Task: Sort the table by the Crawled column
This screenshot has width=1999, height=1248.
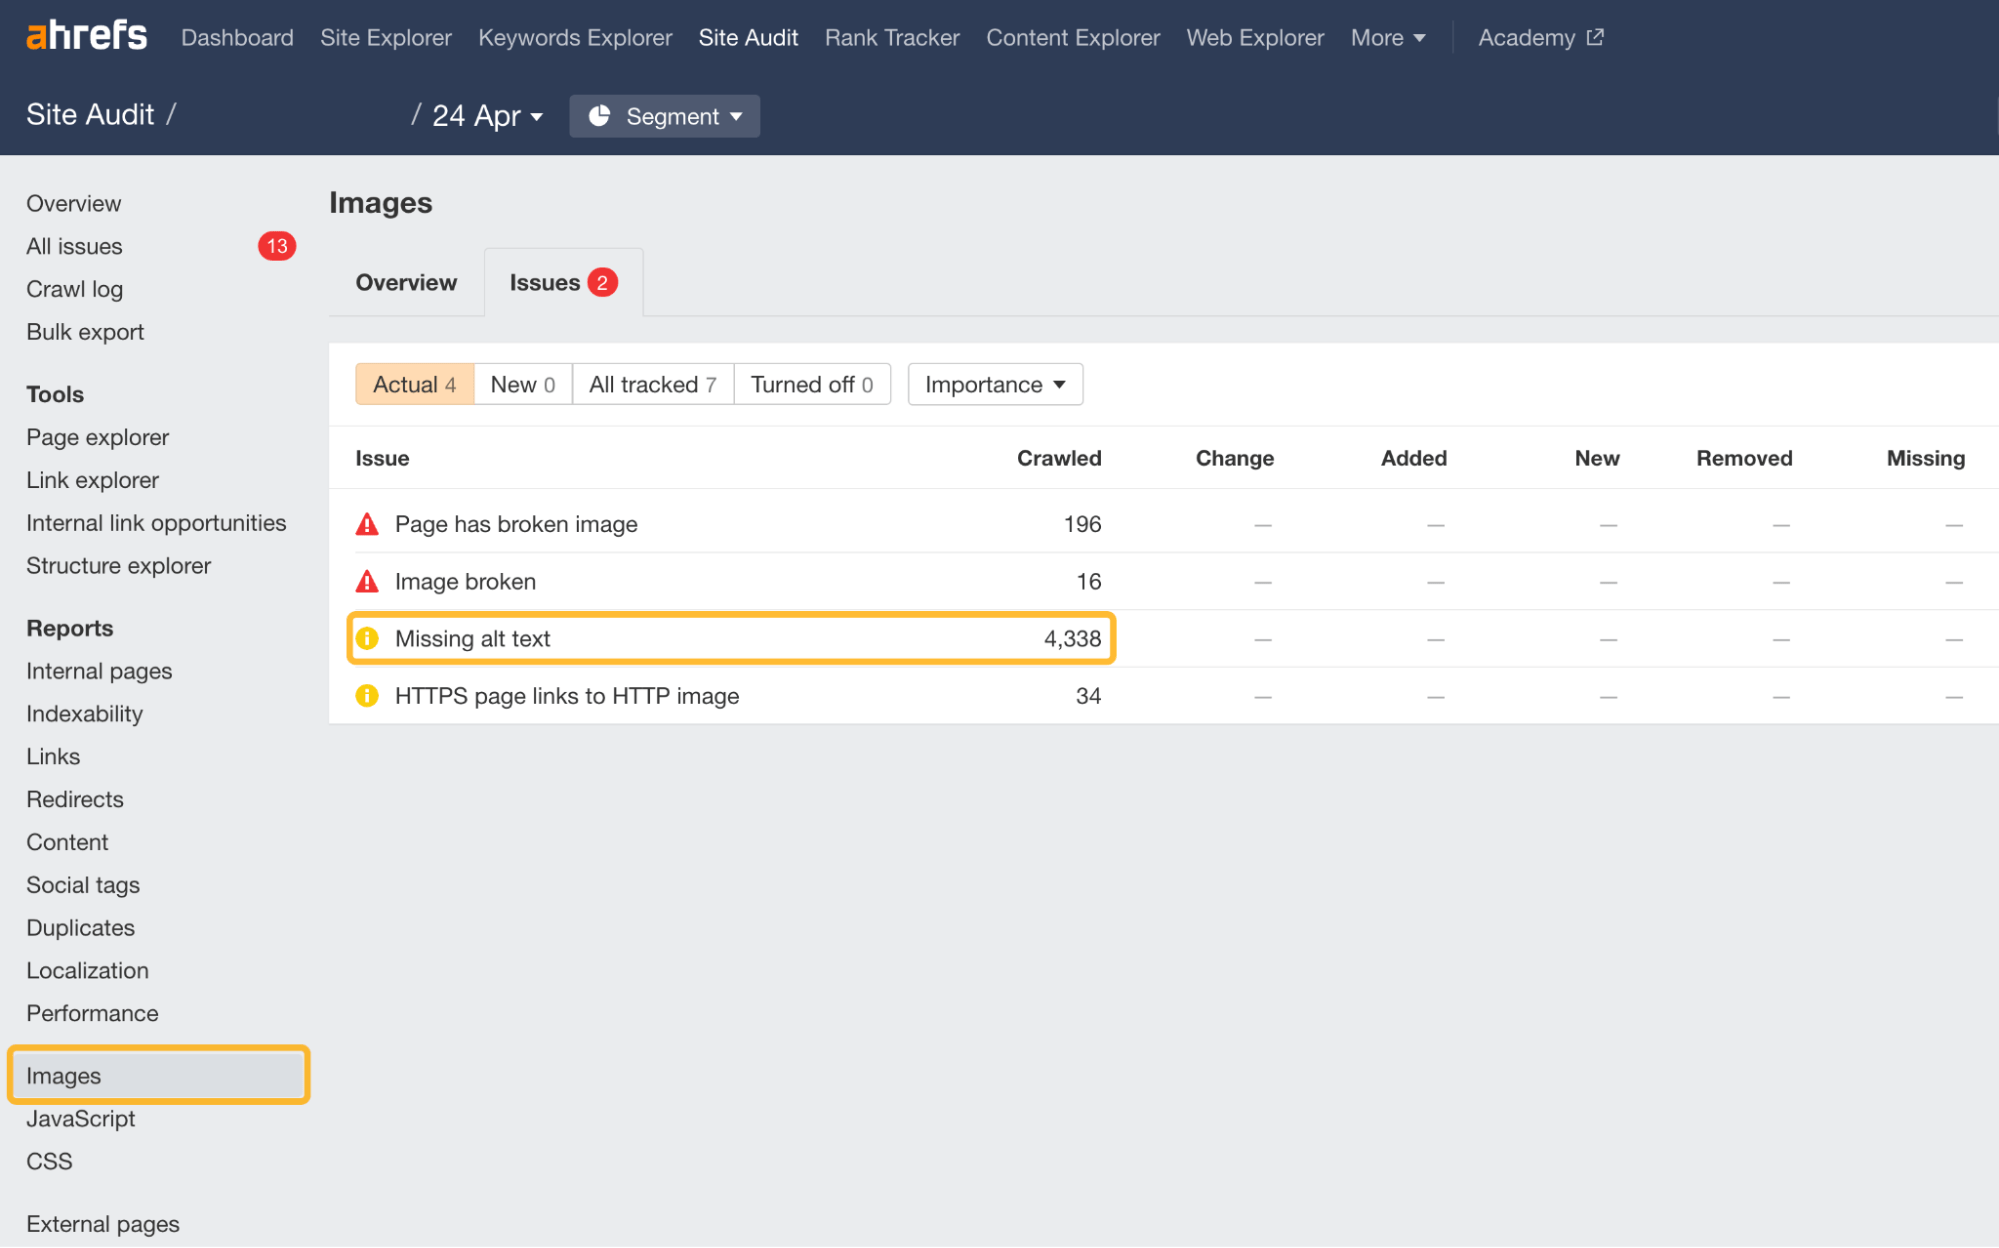Action: tap(1058, 458)
